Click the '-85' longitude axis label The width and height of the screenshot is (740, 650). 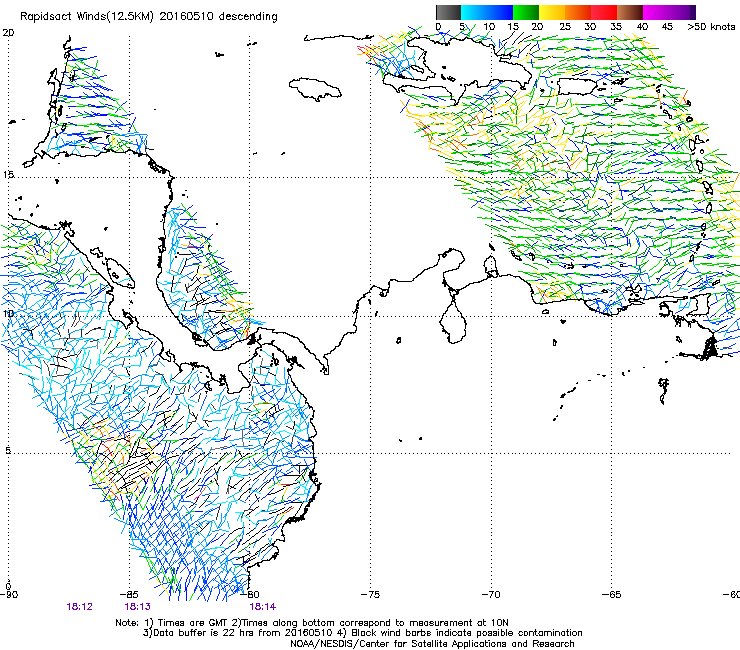(129, 594)
